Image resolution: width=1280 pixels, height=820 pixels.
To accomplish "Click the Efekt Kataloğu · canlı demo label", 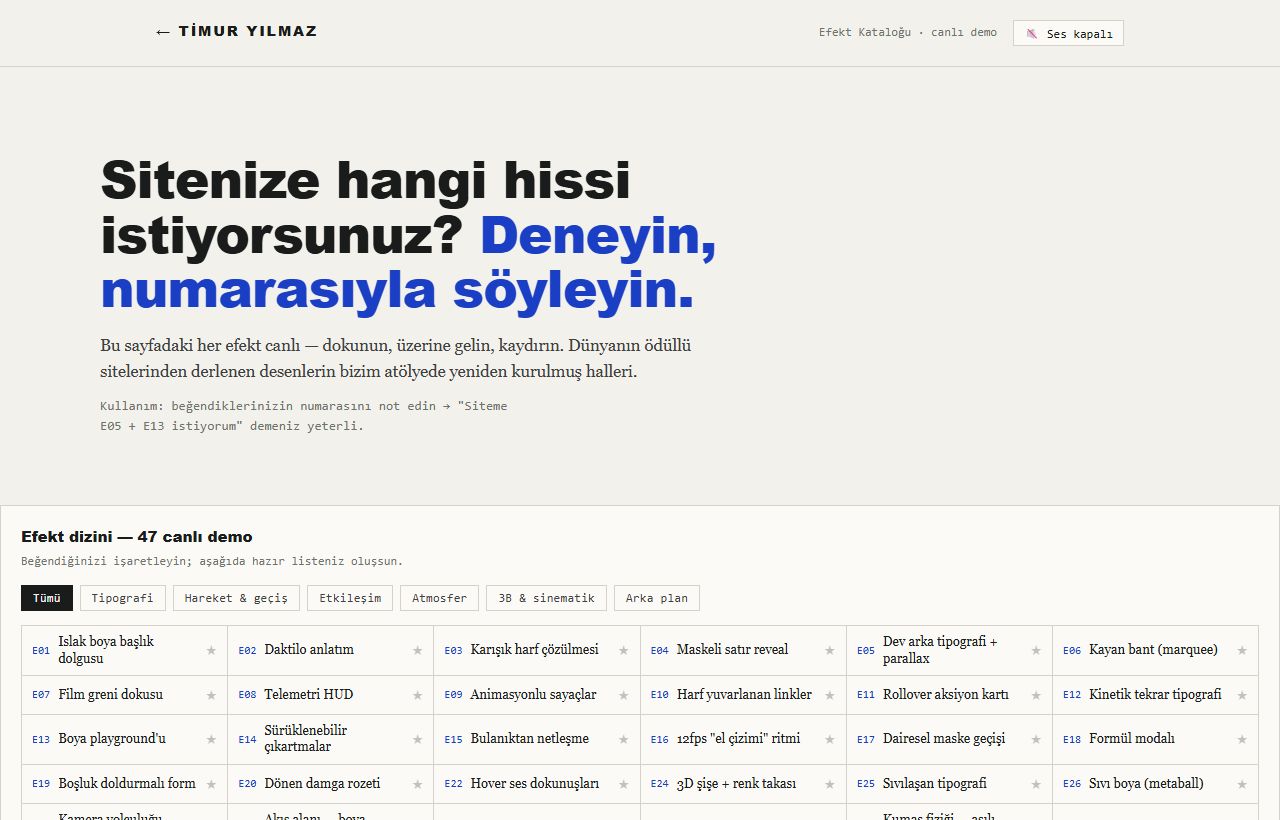I will [x=908, y=33].
